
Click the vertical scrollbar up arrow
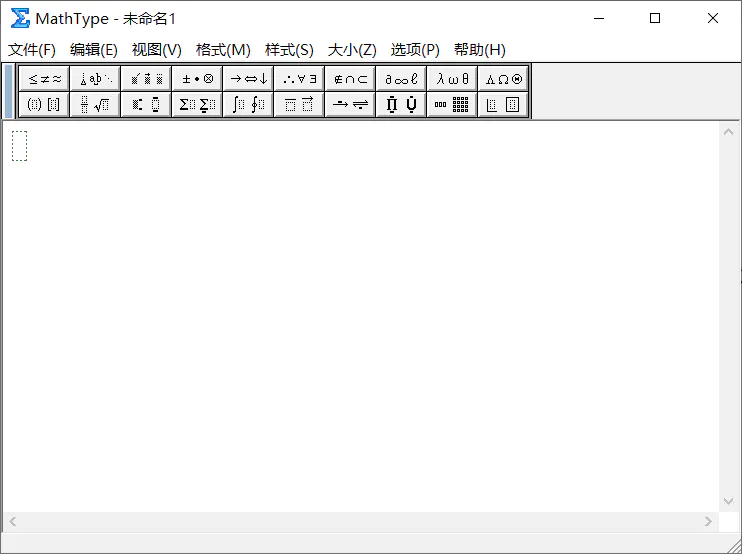click(x=728, y=132)
